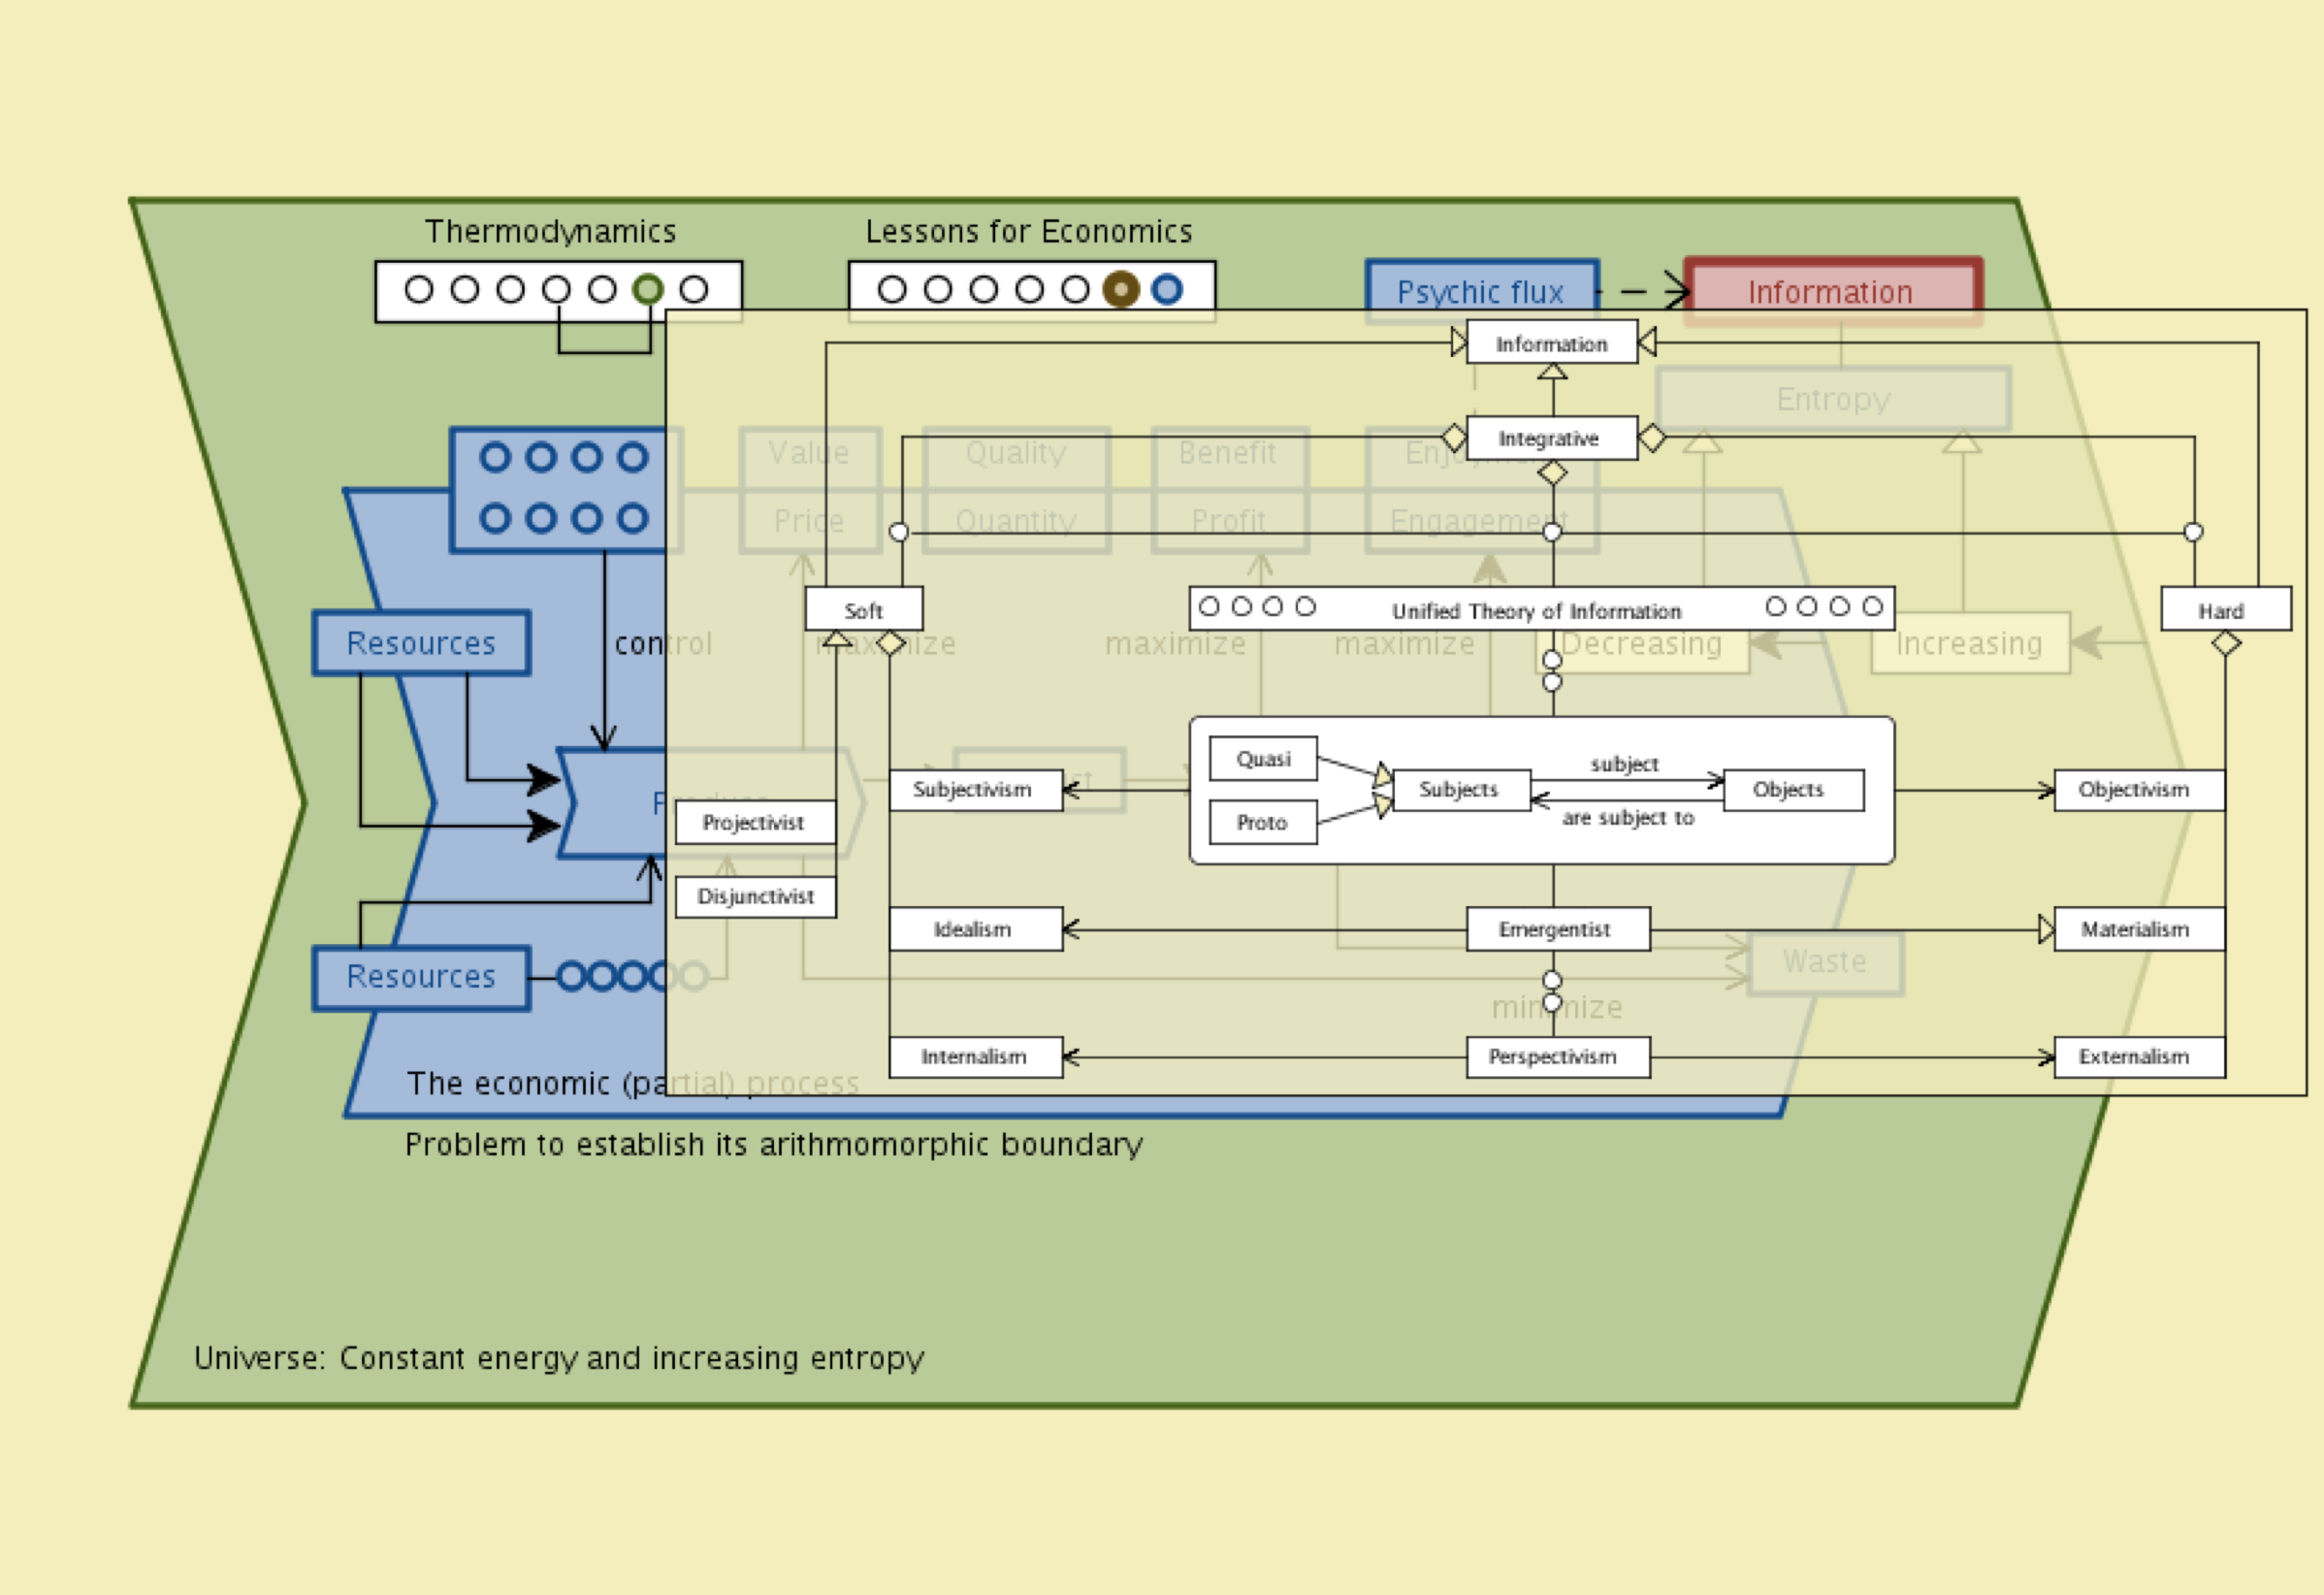Select the brown circle in Lessons for Economics

tap(1121, 289)
